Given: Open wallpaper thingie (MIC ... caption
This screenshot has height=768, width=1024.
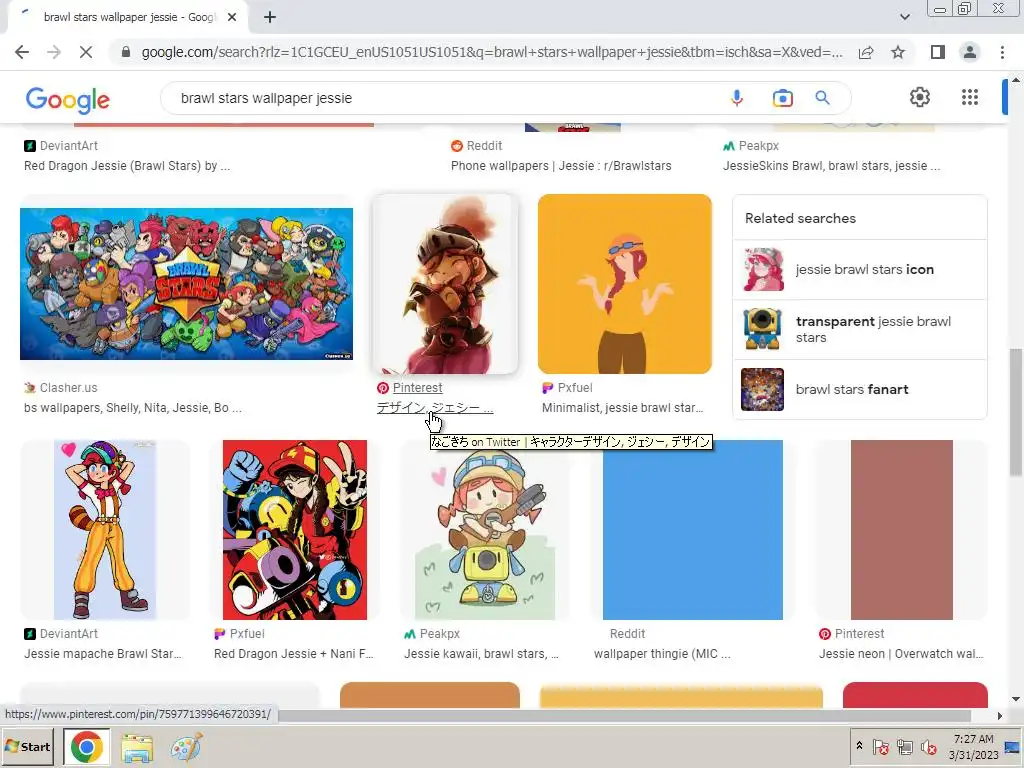Looking at the screenshot, I should (662, 654).
